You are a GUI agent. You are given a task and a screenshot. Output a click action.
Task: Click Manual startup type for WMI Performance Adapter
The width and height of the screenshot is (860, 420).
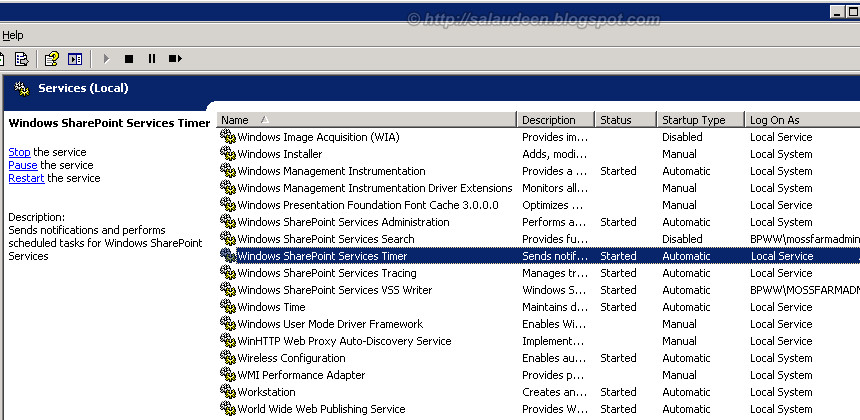(680, 375)
